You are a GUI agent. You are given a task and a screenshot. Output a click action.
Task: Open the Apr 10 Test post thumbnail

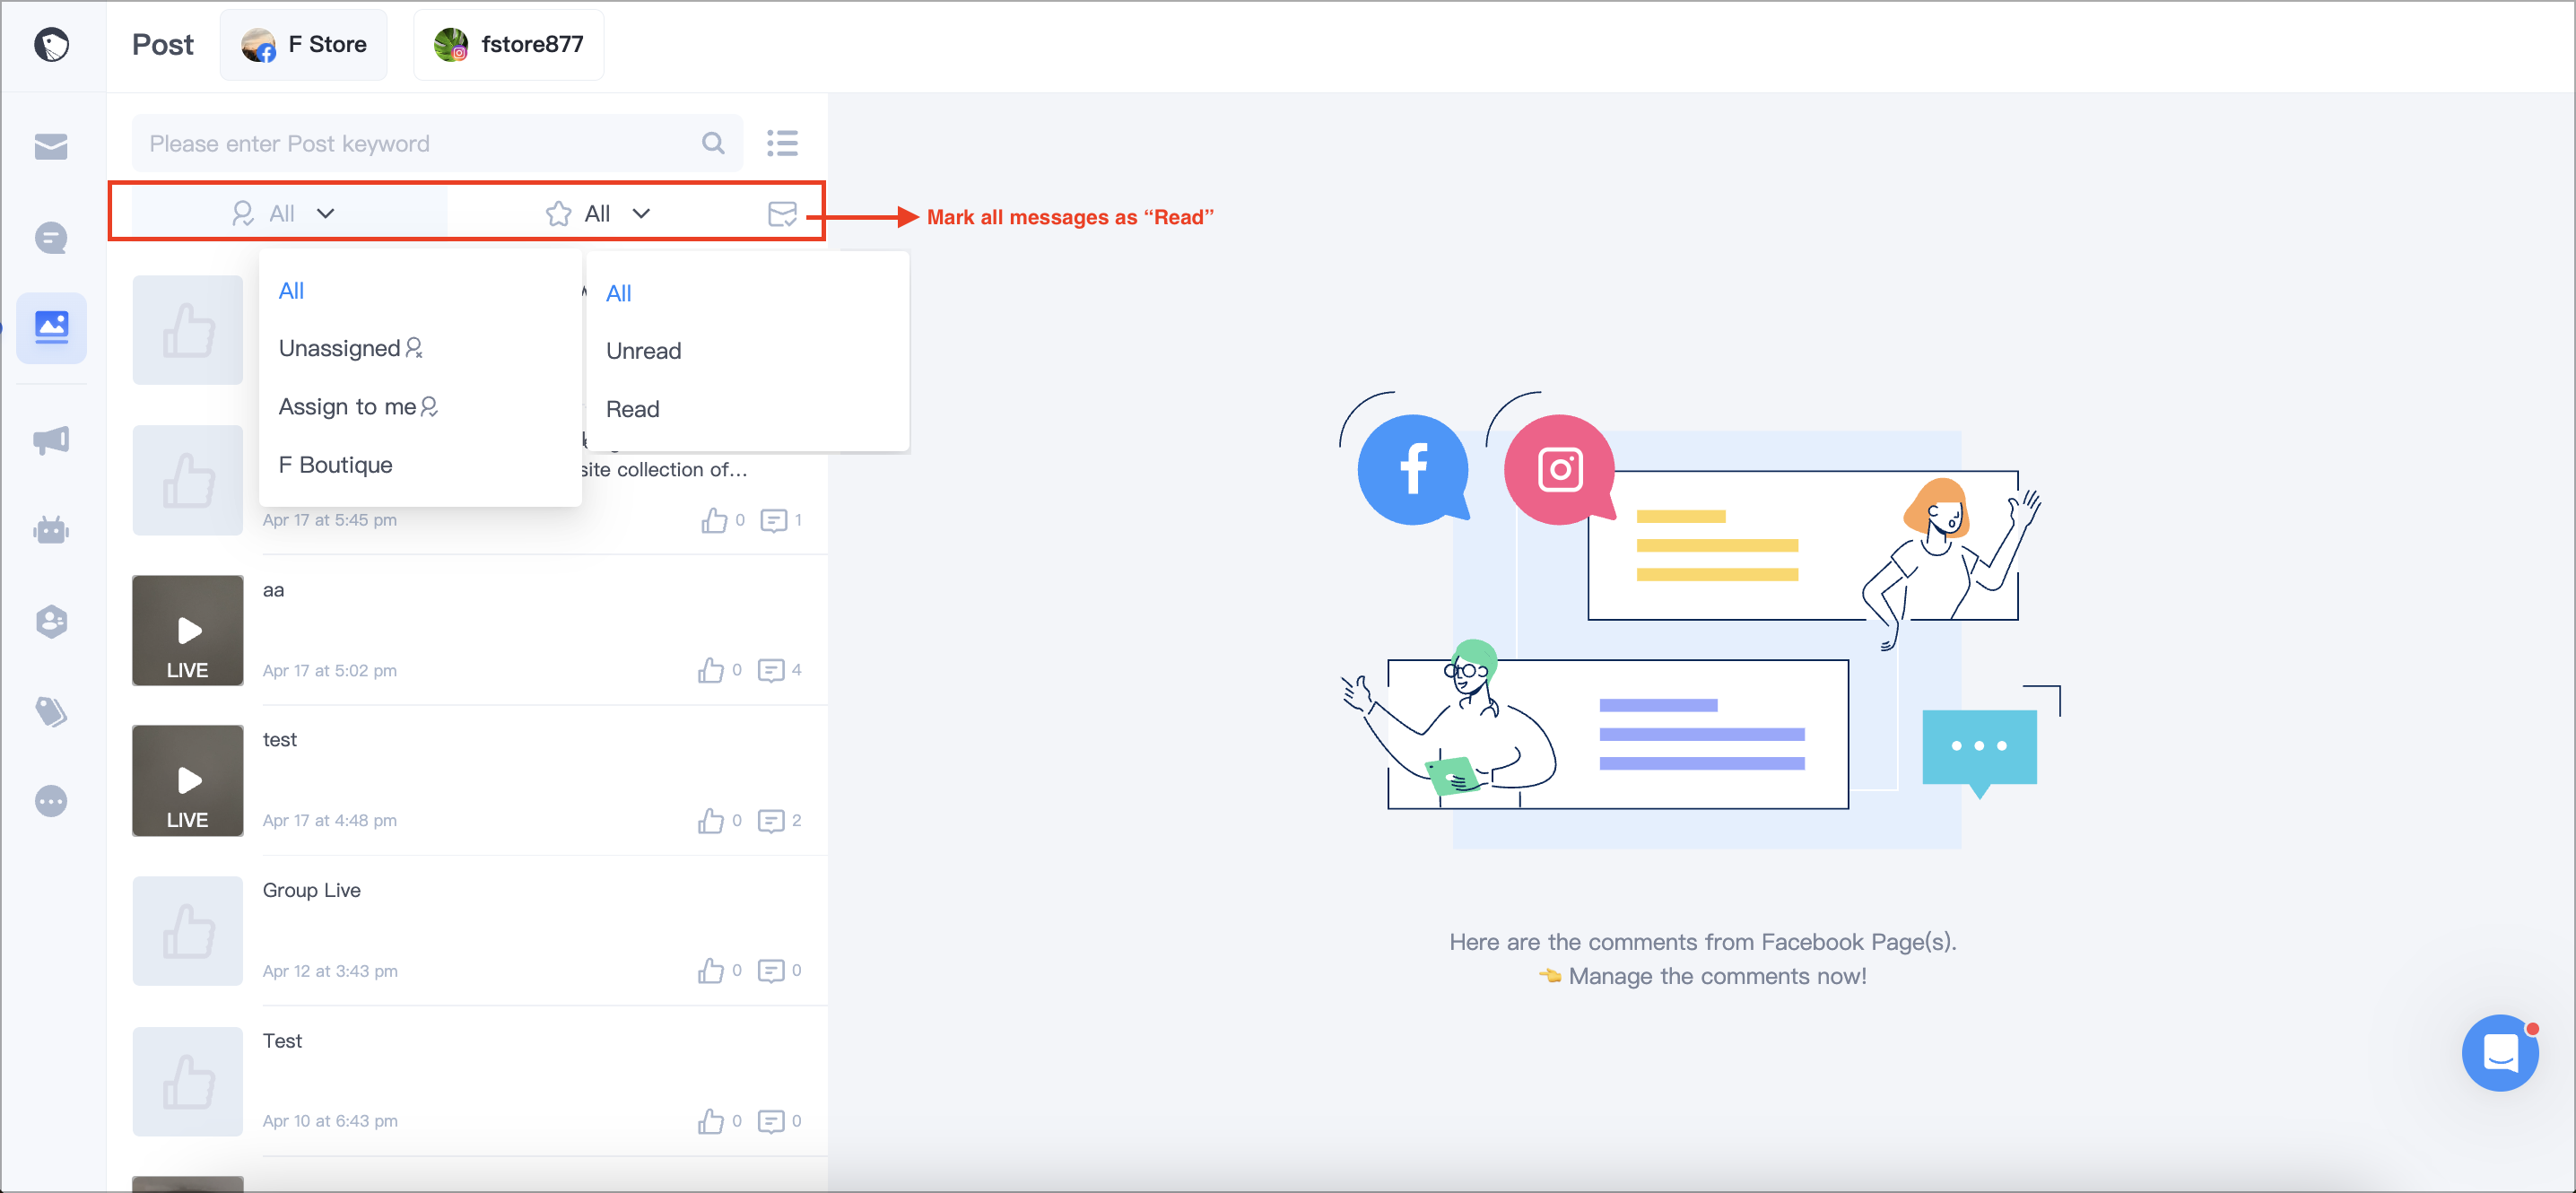click(188, 1081)
